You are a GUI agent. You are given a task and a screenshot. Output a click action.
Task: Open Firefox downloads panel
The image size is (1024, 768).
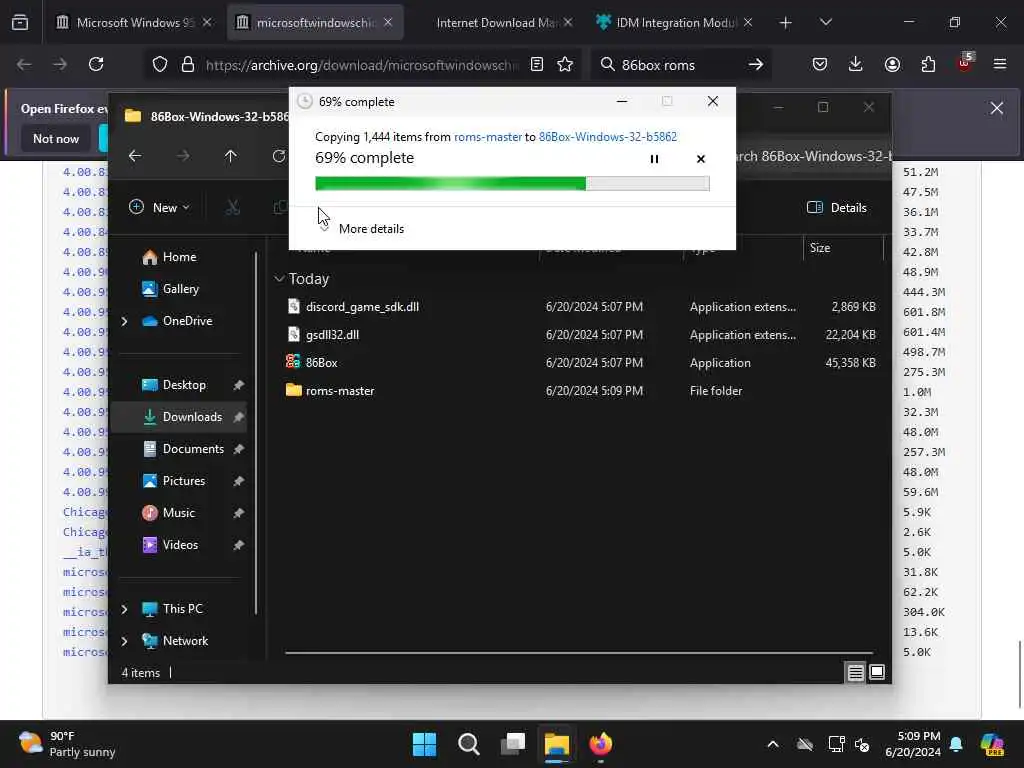coord(856,64)
